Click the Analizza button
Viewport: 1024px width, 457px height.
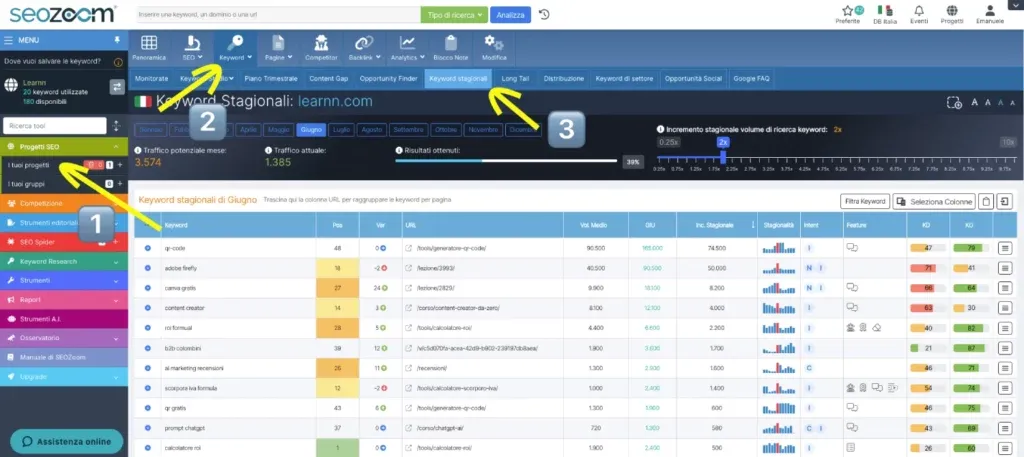coord(510,14)
